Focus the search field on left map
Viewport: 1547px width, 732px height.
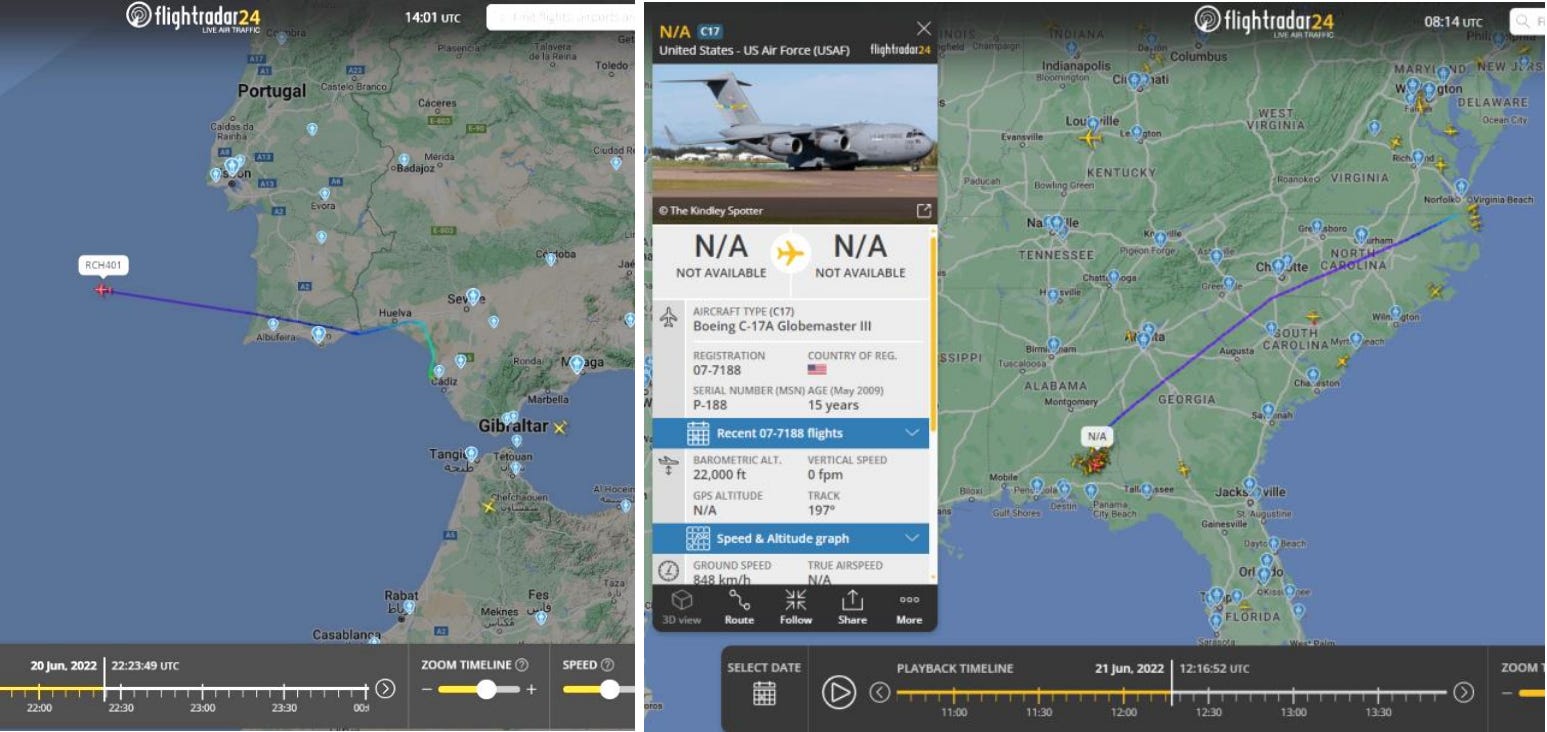(x=560, y=17)
